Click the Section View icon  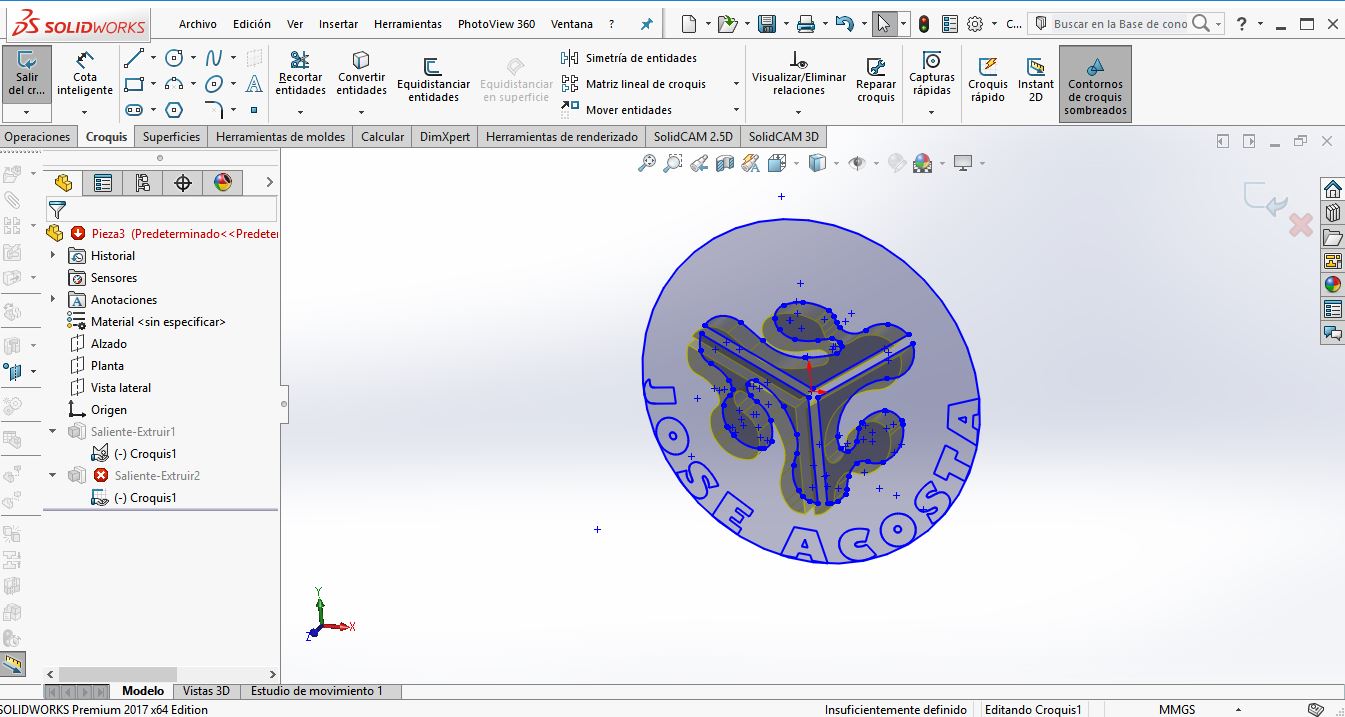point(725,163)
